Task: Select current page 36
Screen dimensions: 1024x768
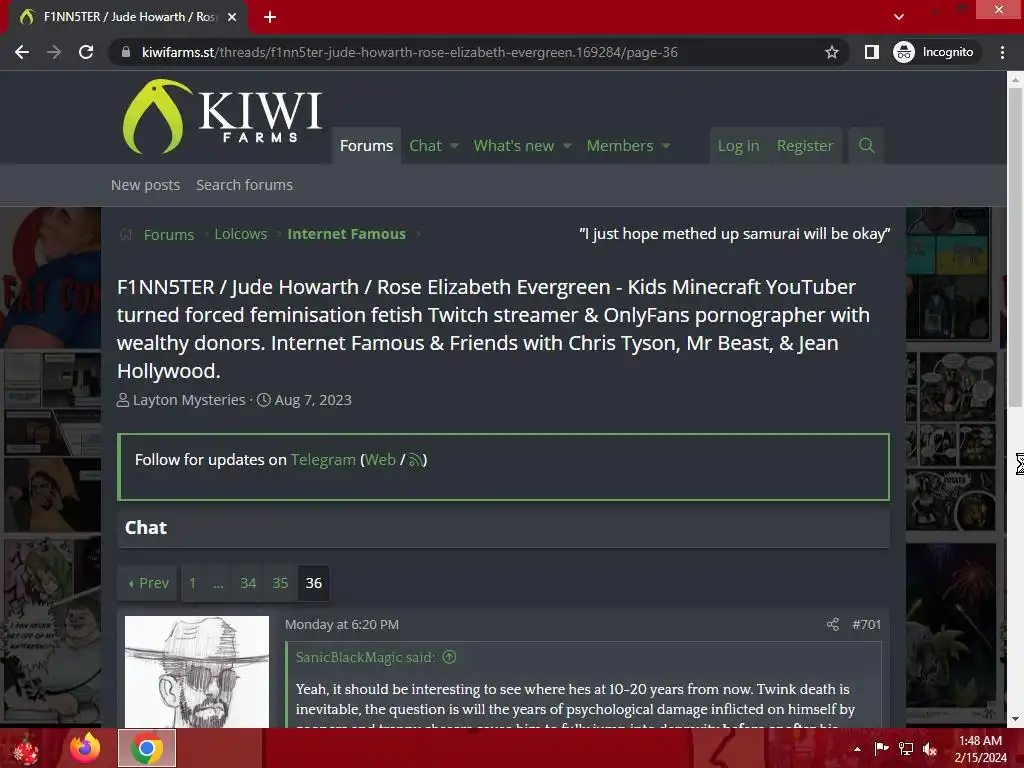Action: [x=313, y=583]
